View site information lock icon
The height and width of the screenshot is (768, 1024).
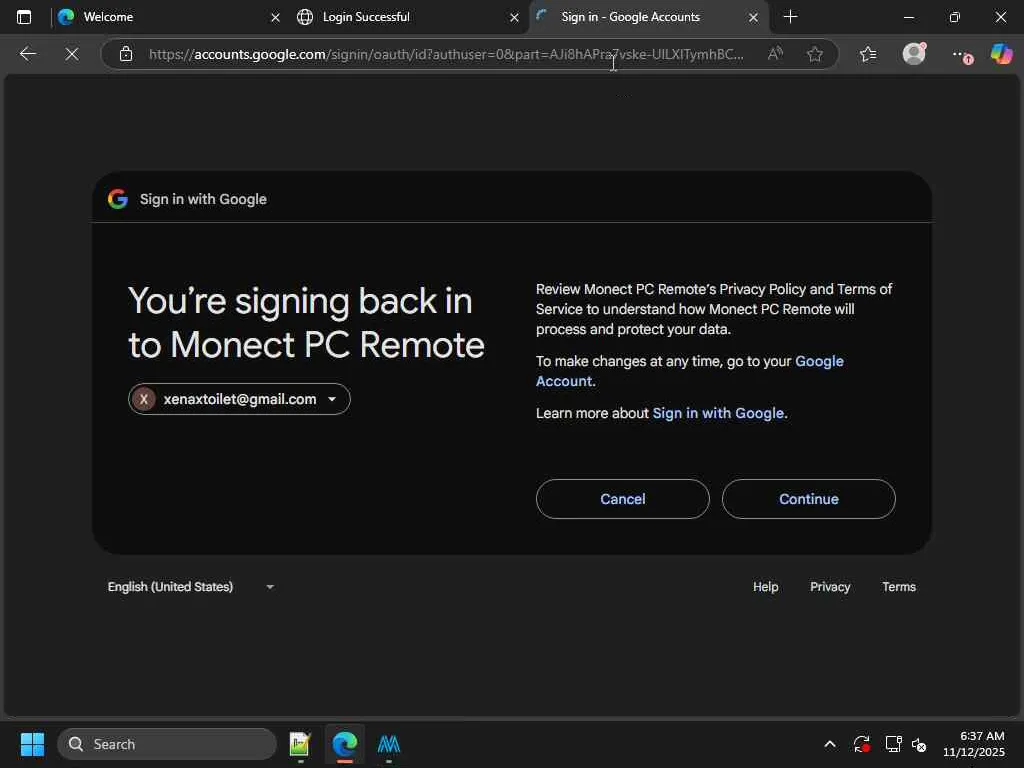(126, 54)
